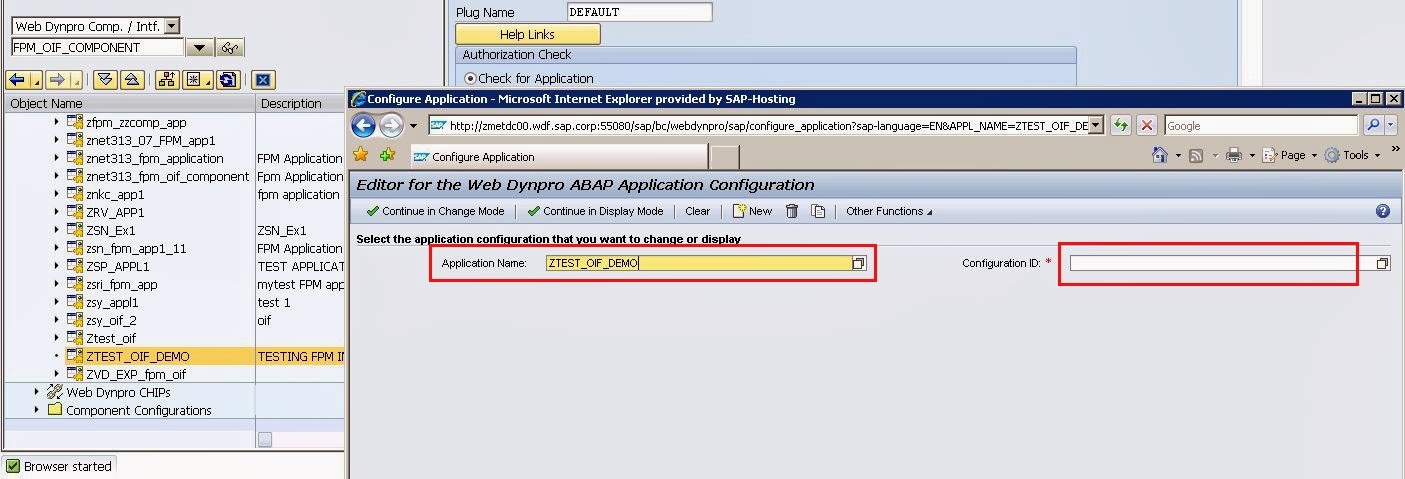
Task: Expand the ZVD_EXP_fpm_oif tree node
Action: coord(57,374)
